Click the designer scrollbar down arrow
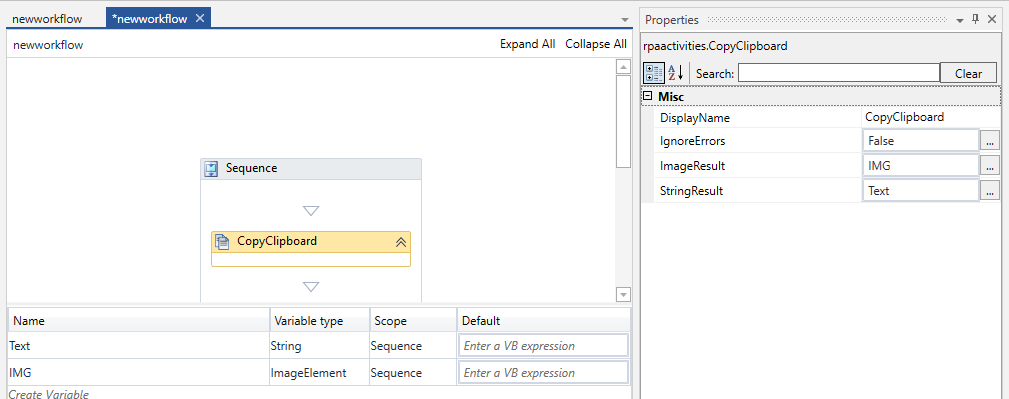1009x399 pixels. (x=623, y=294)
